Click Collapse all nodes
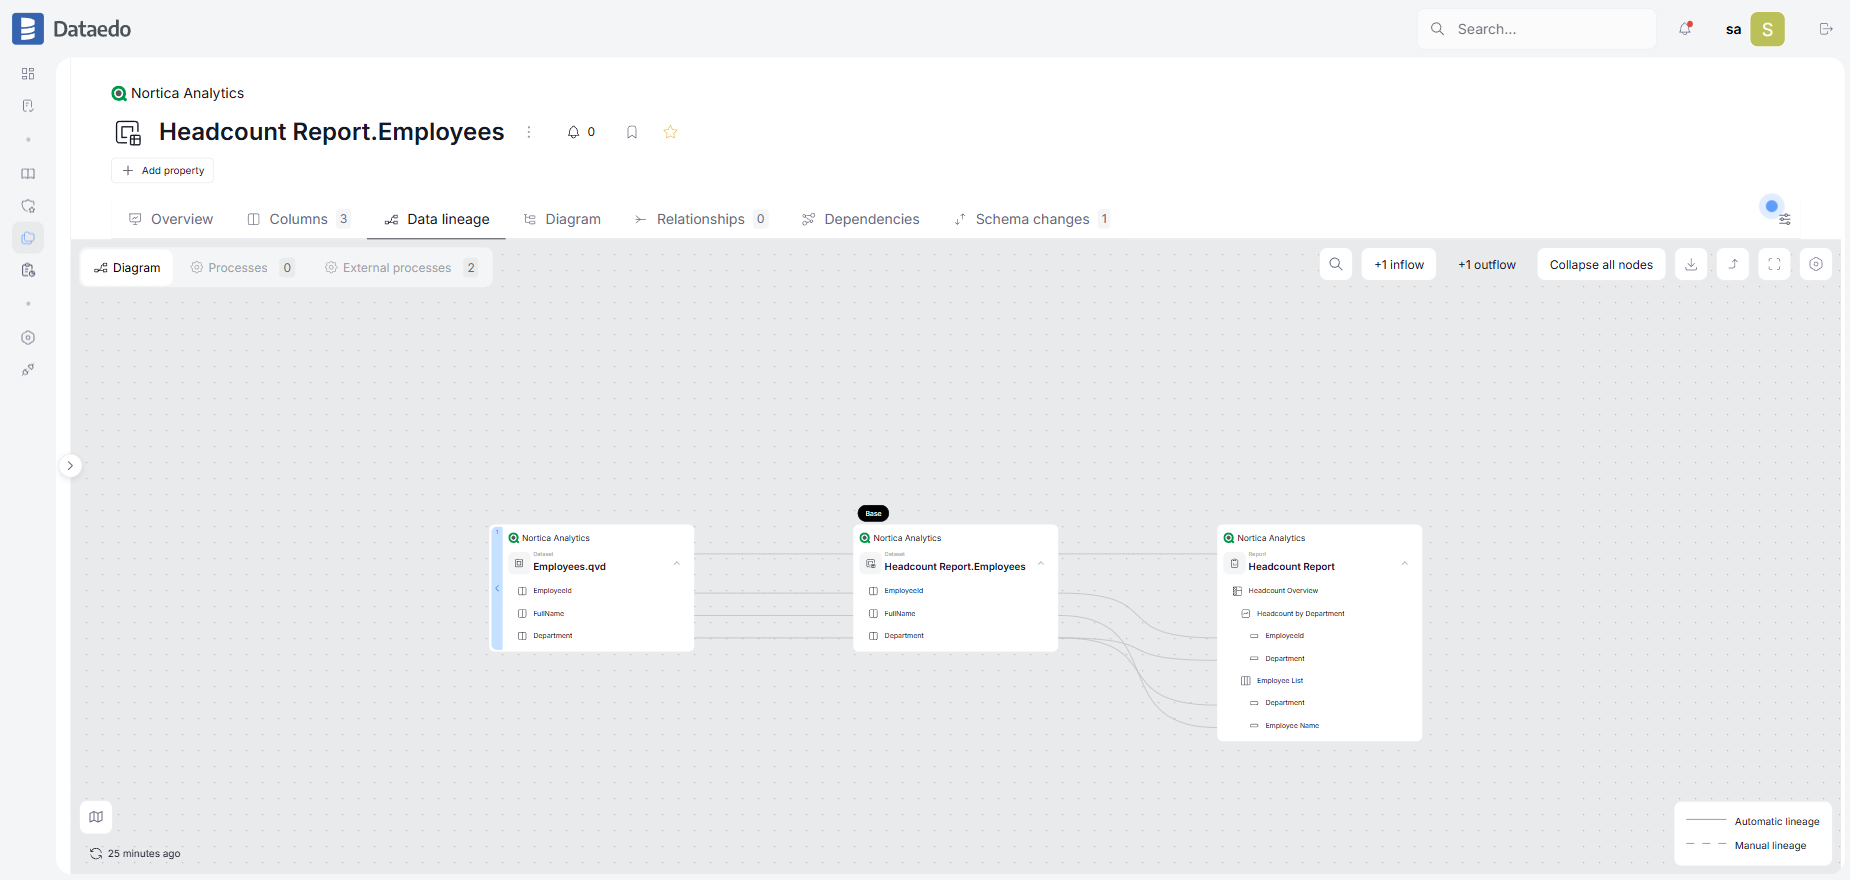Image resolution: width=1850 pixels, height=880 pixels. click(1601, 264)
